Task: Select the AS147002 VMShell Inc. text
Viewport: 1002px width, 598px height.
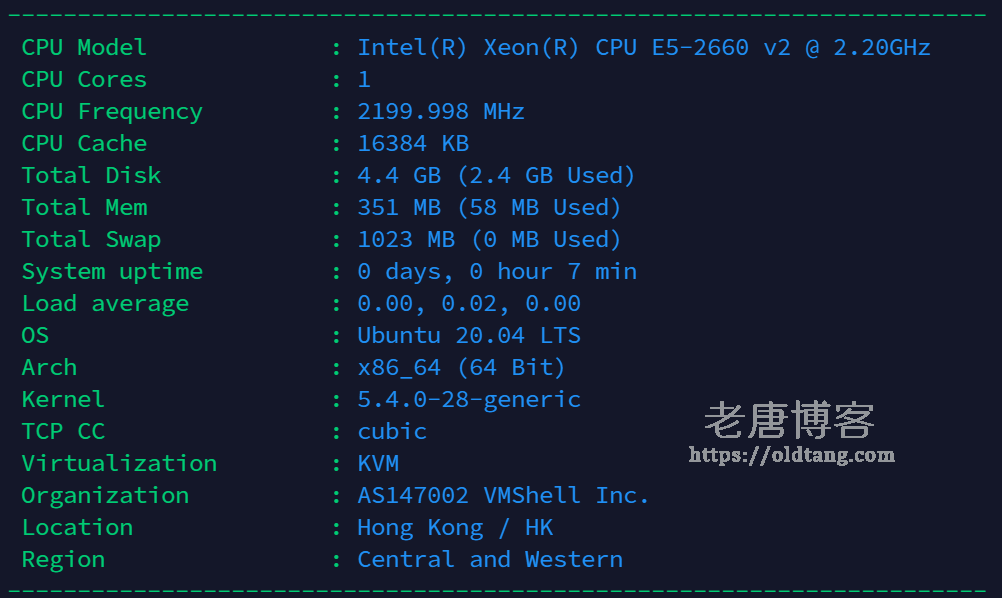Action: click(503, 495)
